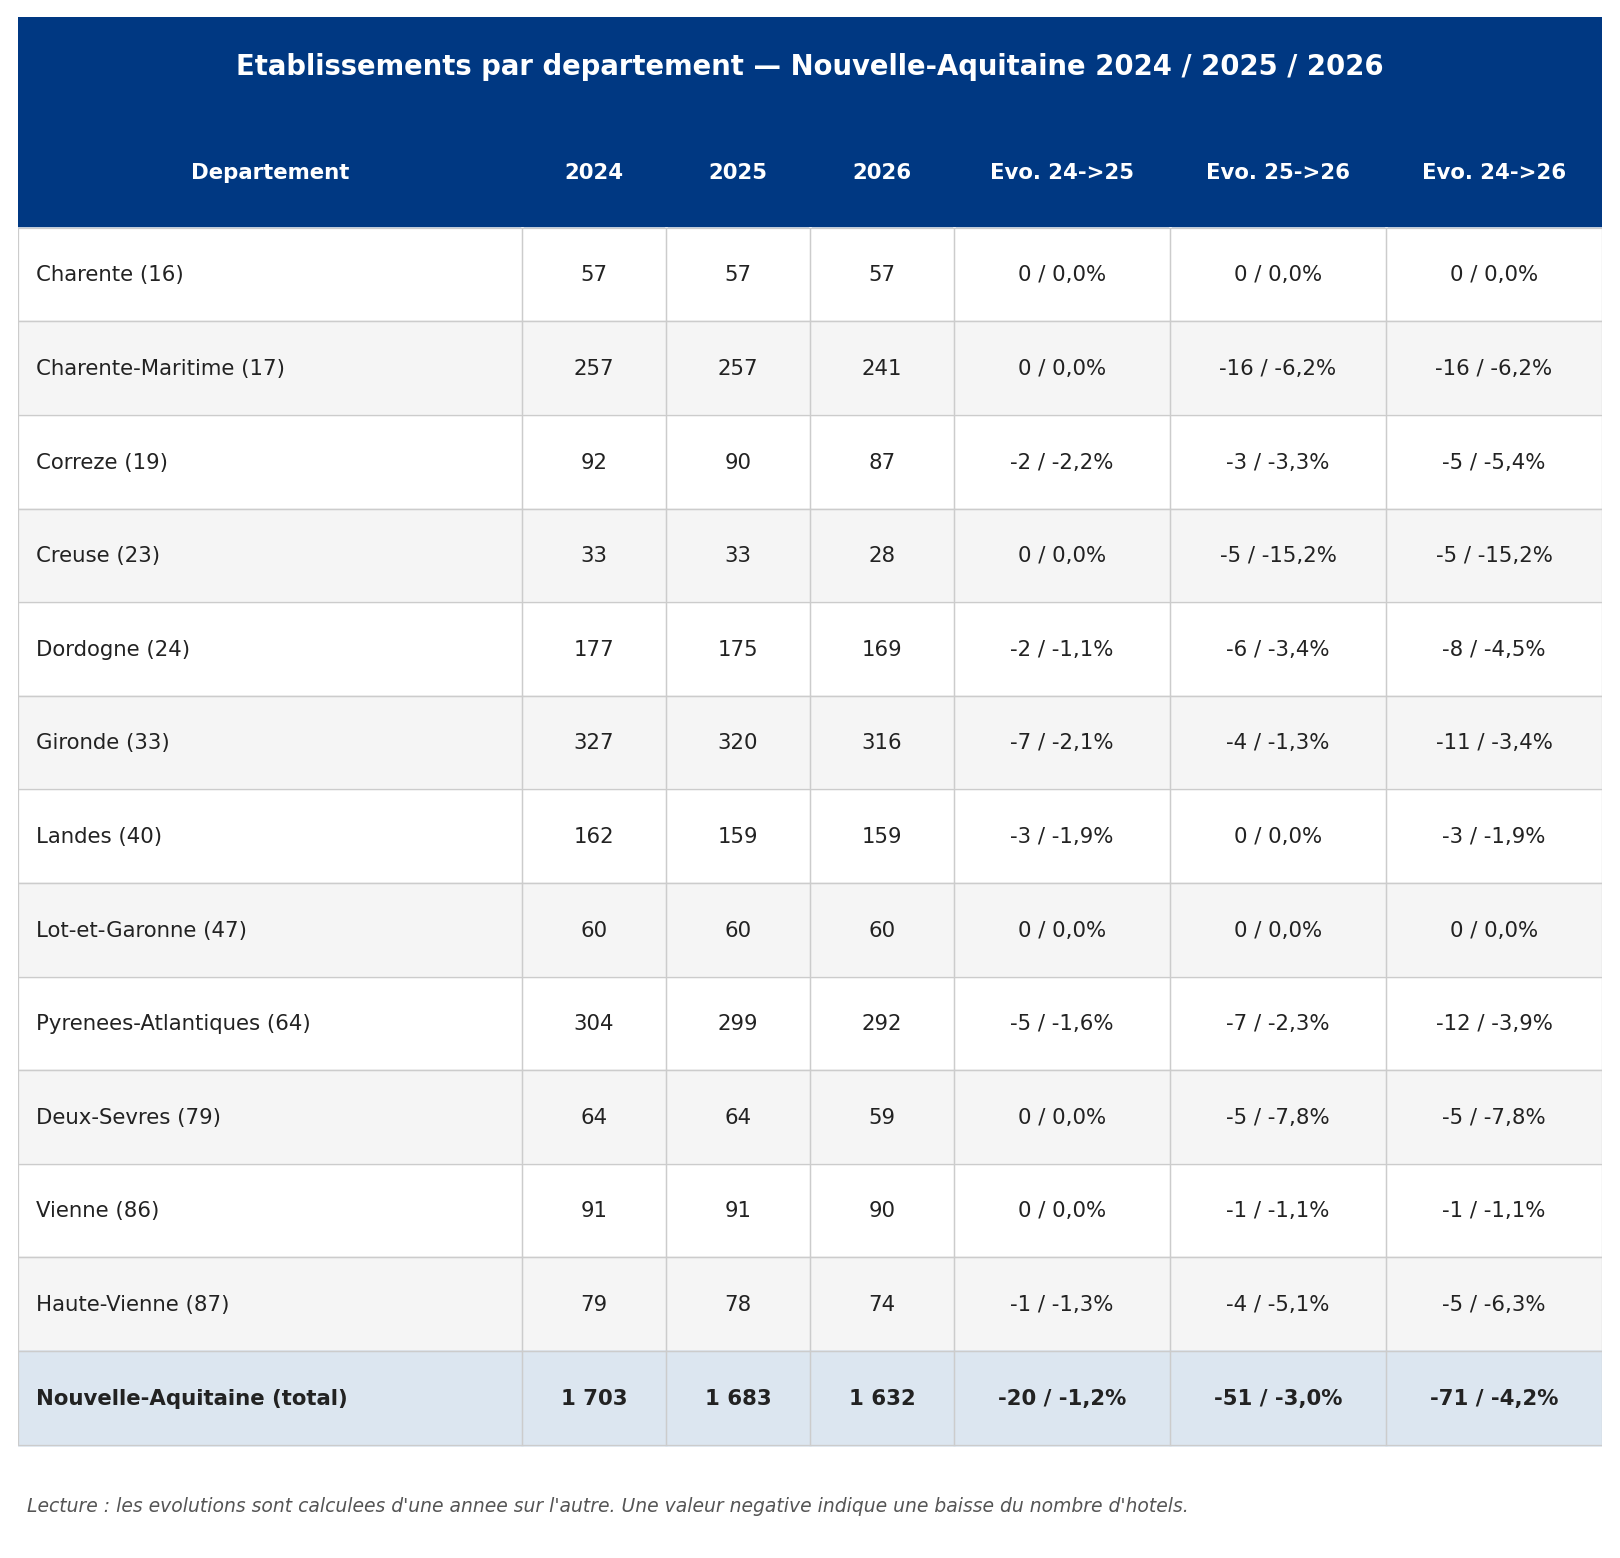1620x1558 pixels.
Task: Click the total -71 / -4,2% cell
Action: coord(1494,1398)
